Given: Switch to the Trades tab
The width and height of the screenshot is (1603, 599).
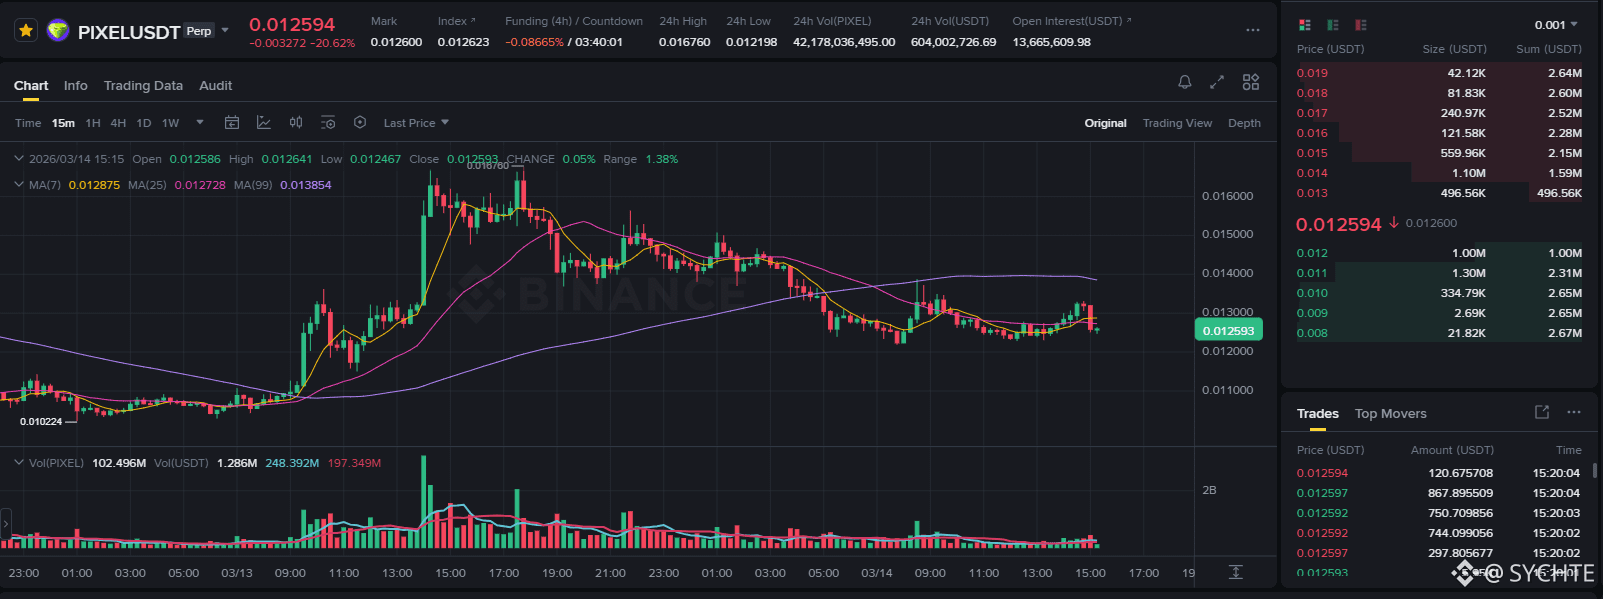Looking at the screenshot, I should [1318, 414].
